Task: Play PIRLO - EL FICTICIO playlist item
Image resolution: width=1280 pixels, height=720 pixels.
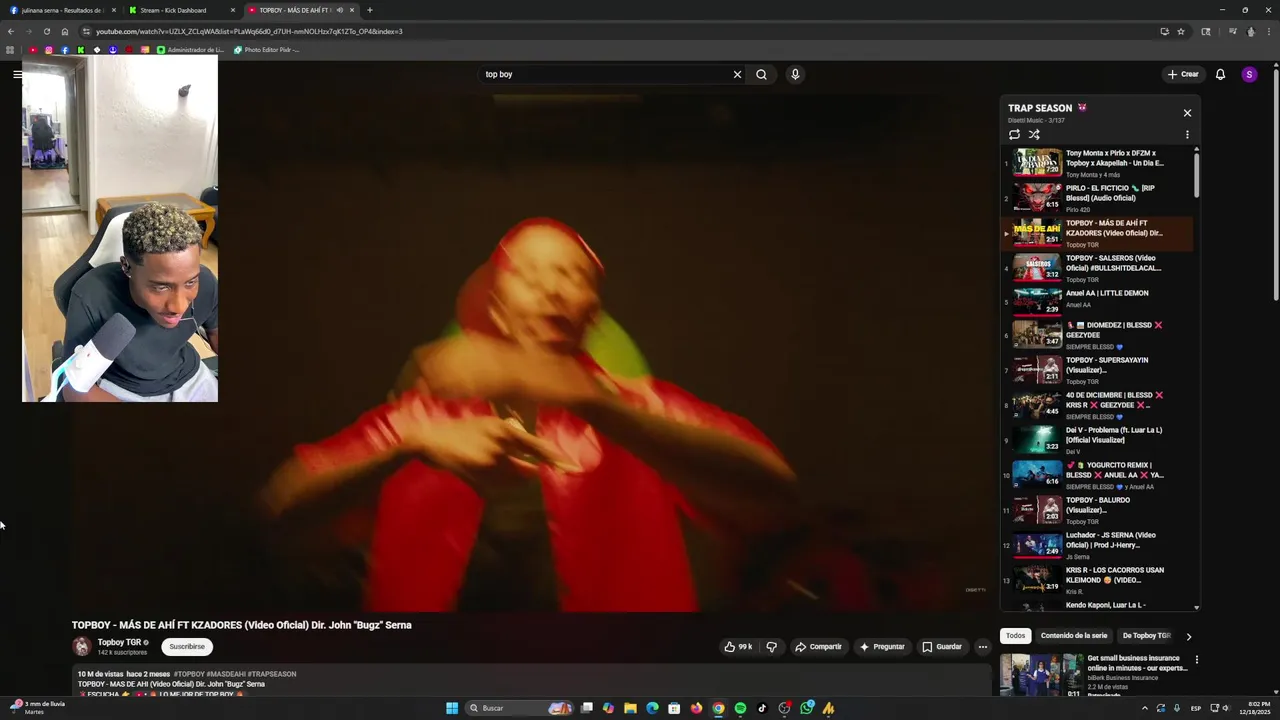Action: (1097, 198)
